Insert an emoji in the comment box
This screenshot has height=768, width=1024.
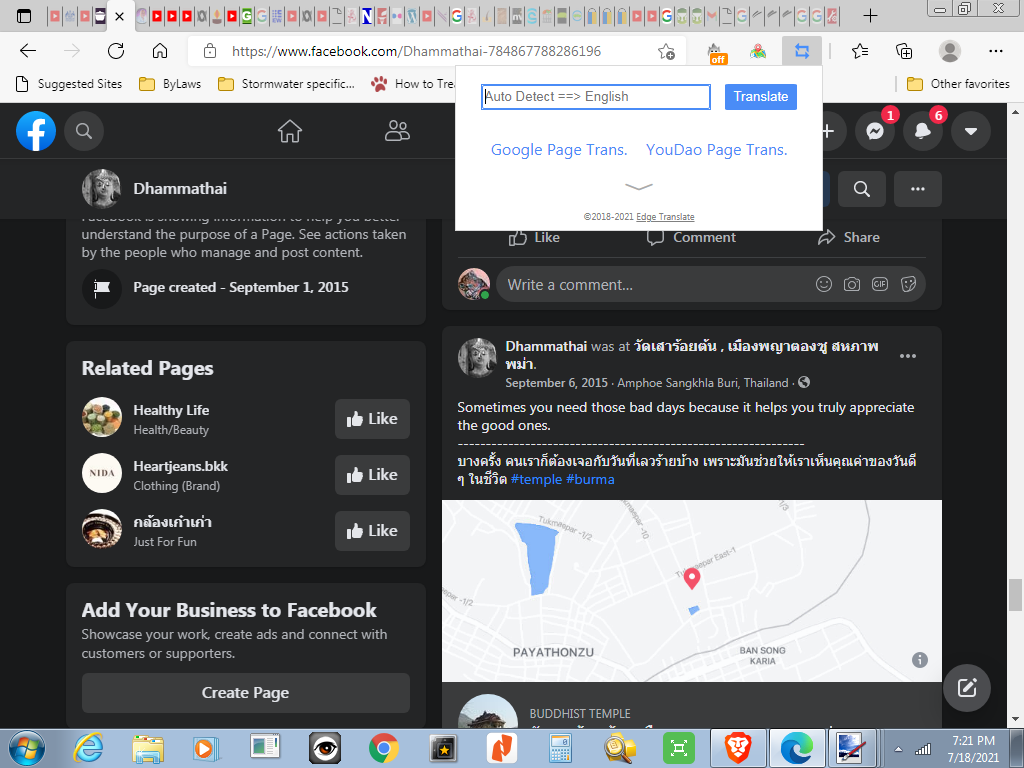pos(824,284)
